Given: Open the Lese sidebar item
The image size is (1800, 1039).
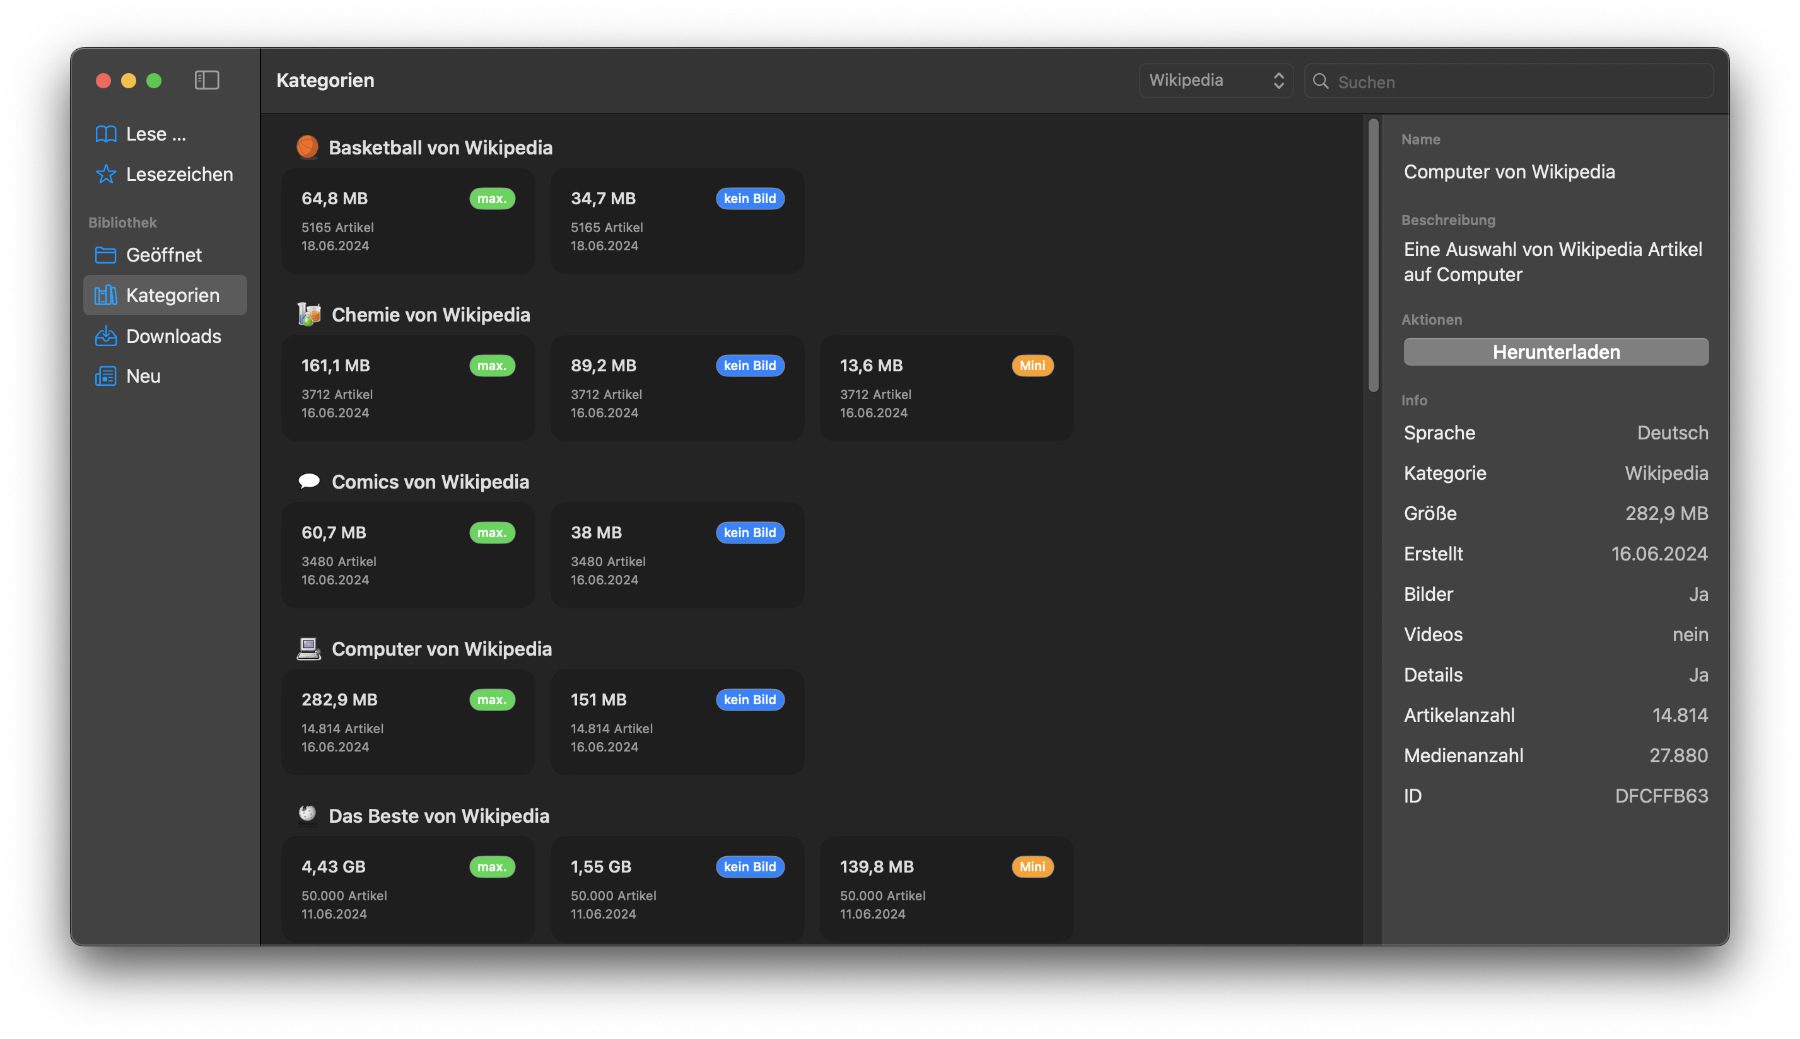Looking at the screenshot, I should point(165,134).
